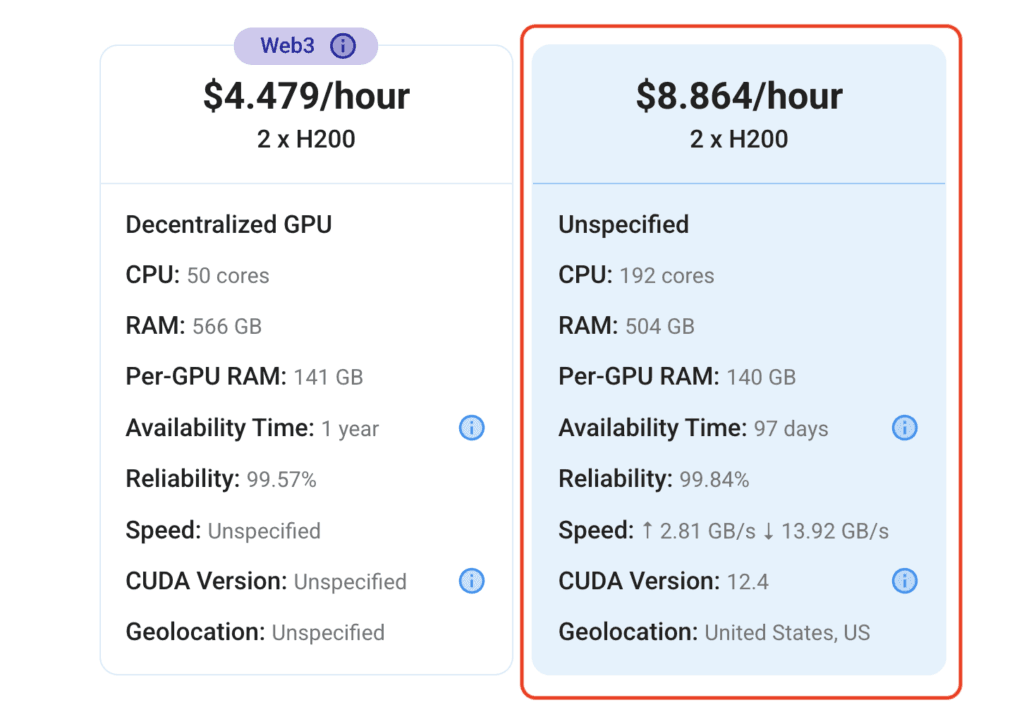Click the 2 x H200 text under $4.479/hour
The height and width of the screenshot is (717, 1024).
[306, 139]
